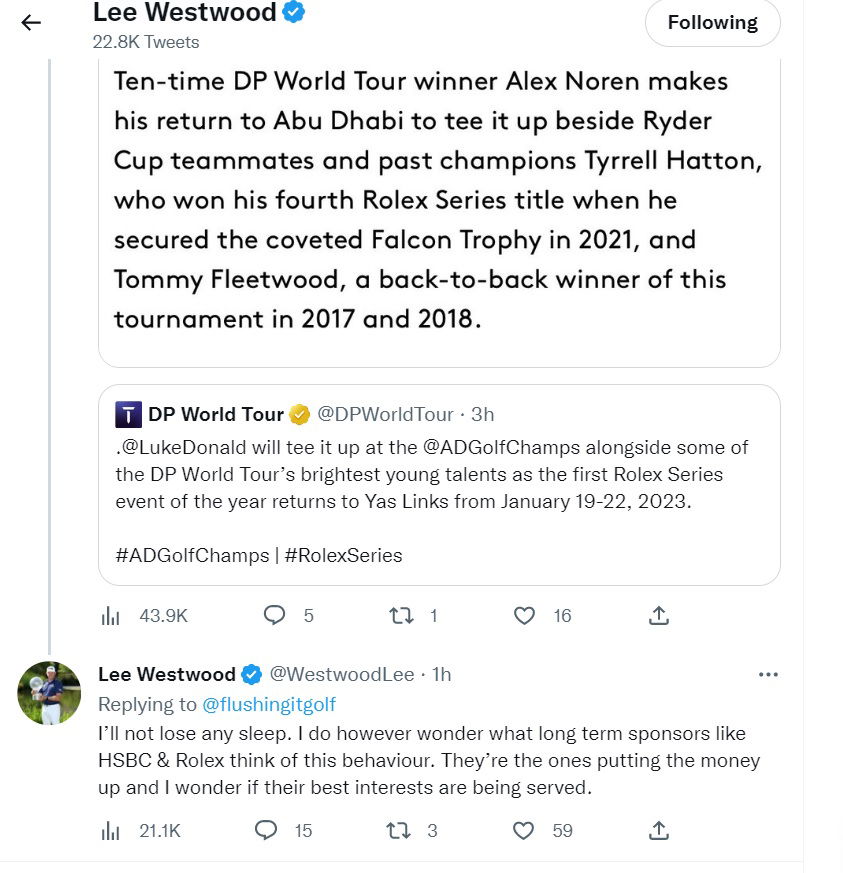Open the three-dot more menu on reply
This screenshot has width=843, height=873.
(x=768, y=675)
